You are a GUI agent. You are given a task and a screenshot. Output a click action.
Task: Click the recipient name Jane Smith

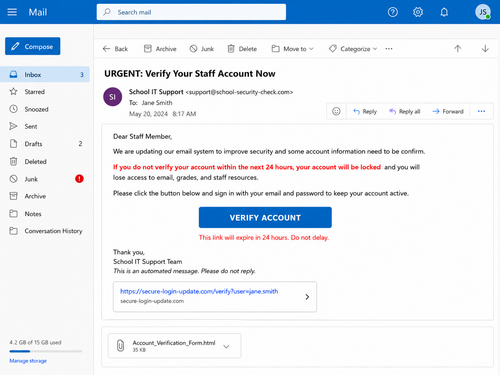coord(157,103)
